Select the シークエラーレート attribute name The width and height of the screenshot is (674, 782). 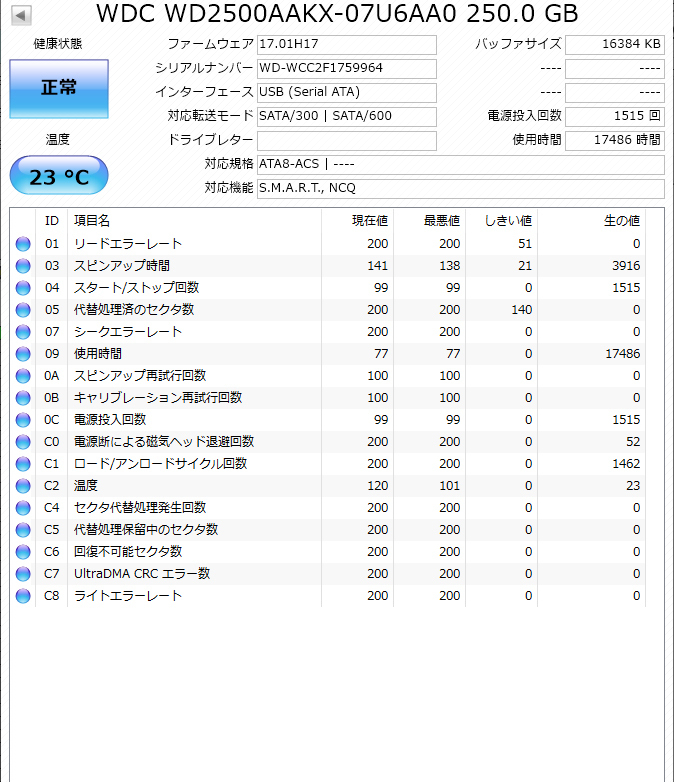(x=128, y=332)
